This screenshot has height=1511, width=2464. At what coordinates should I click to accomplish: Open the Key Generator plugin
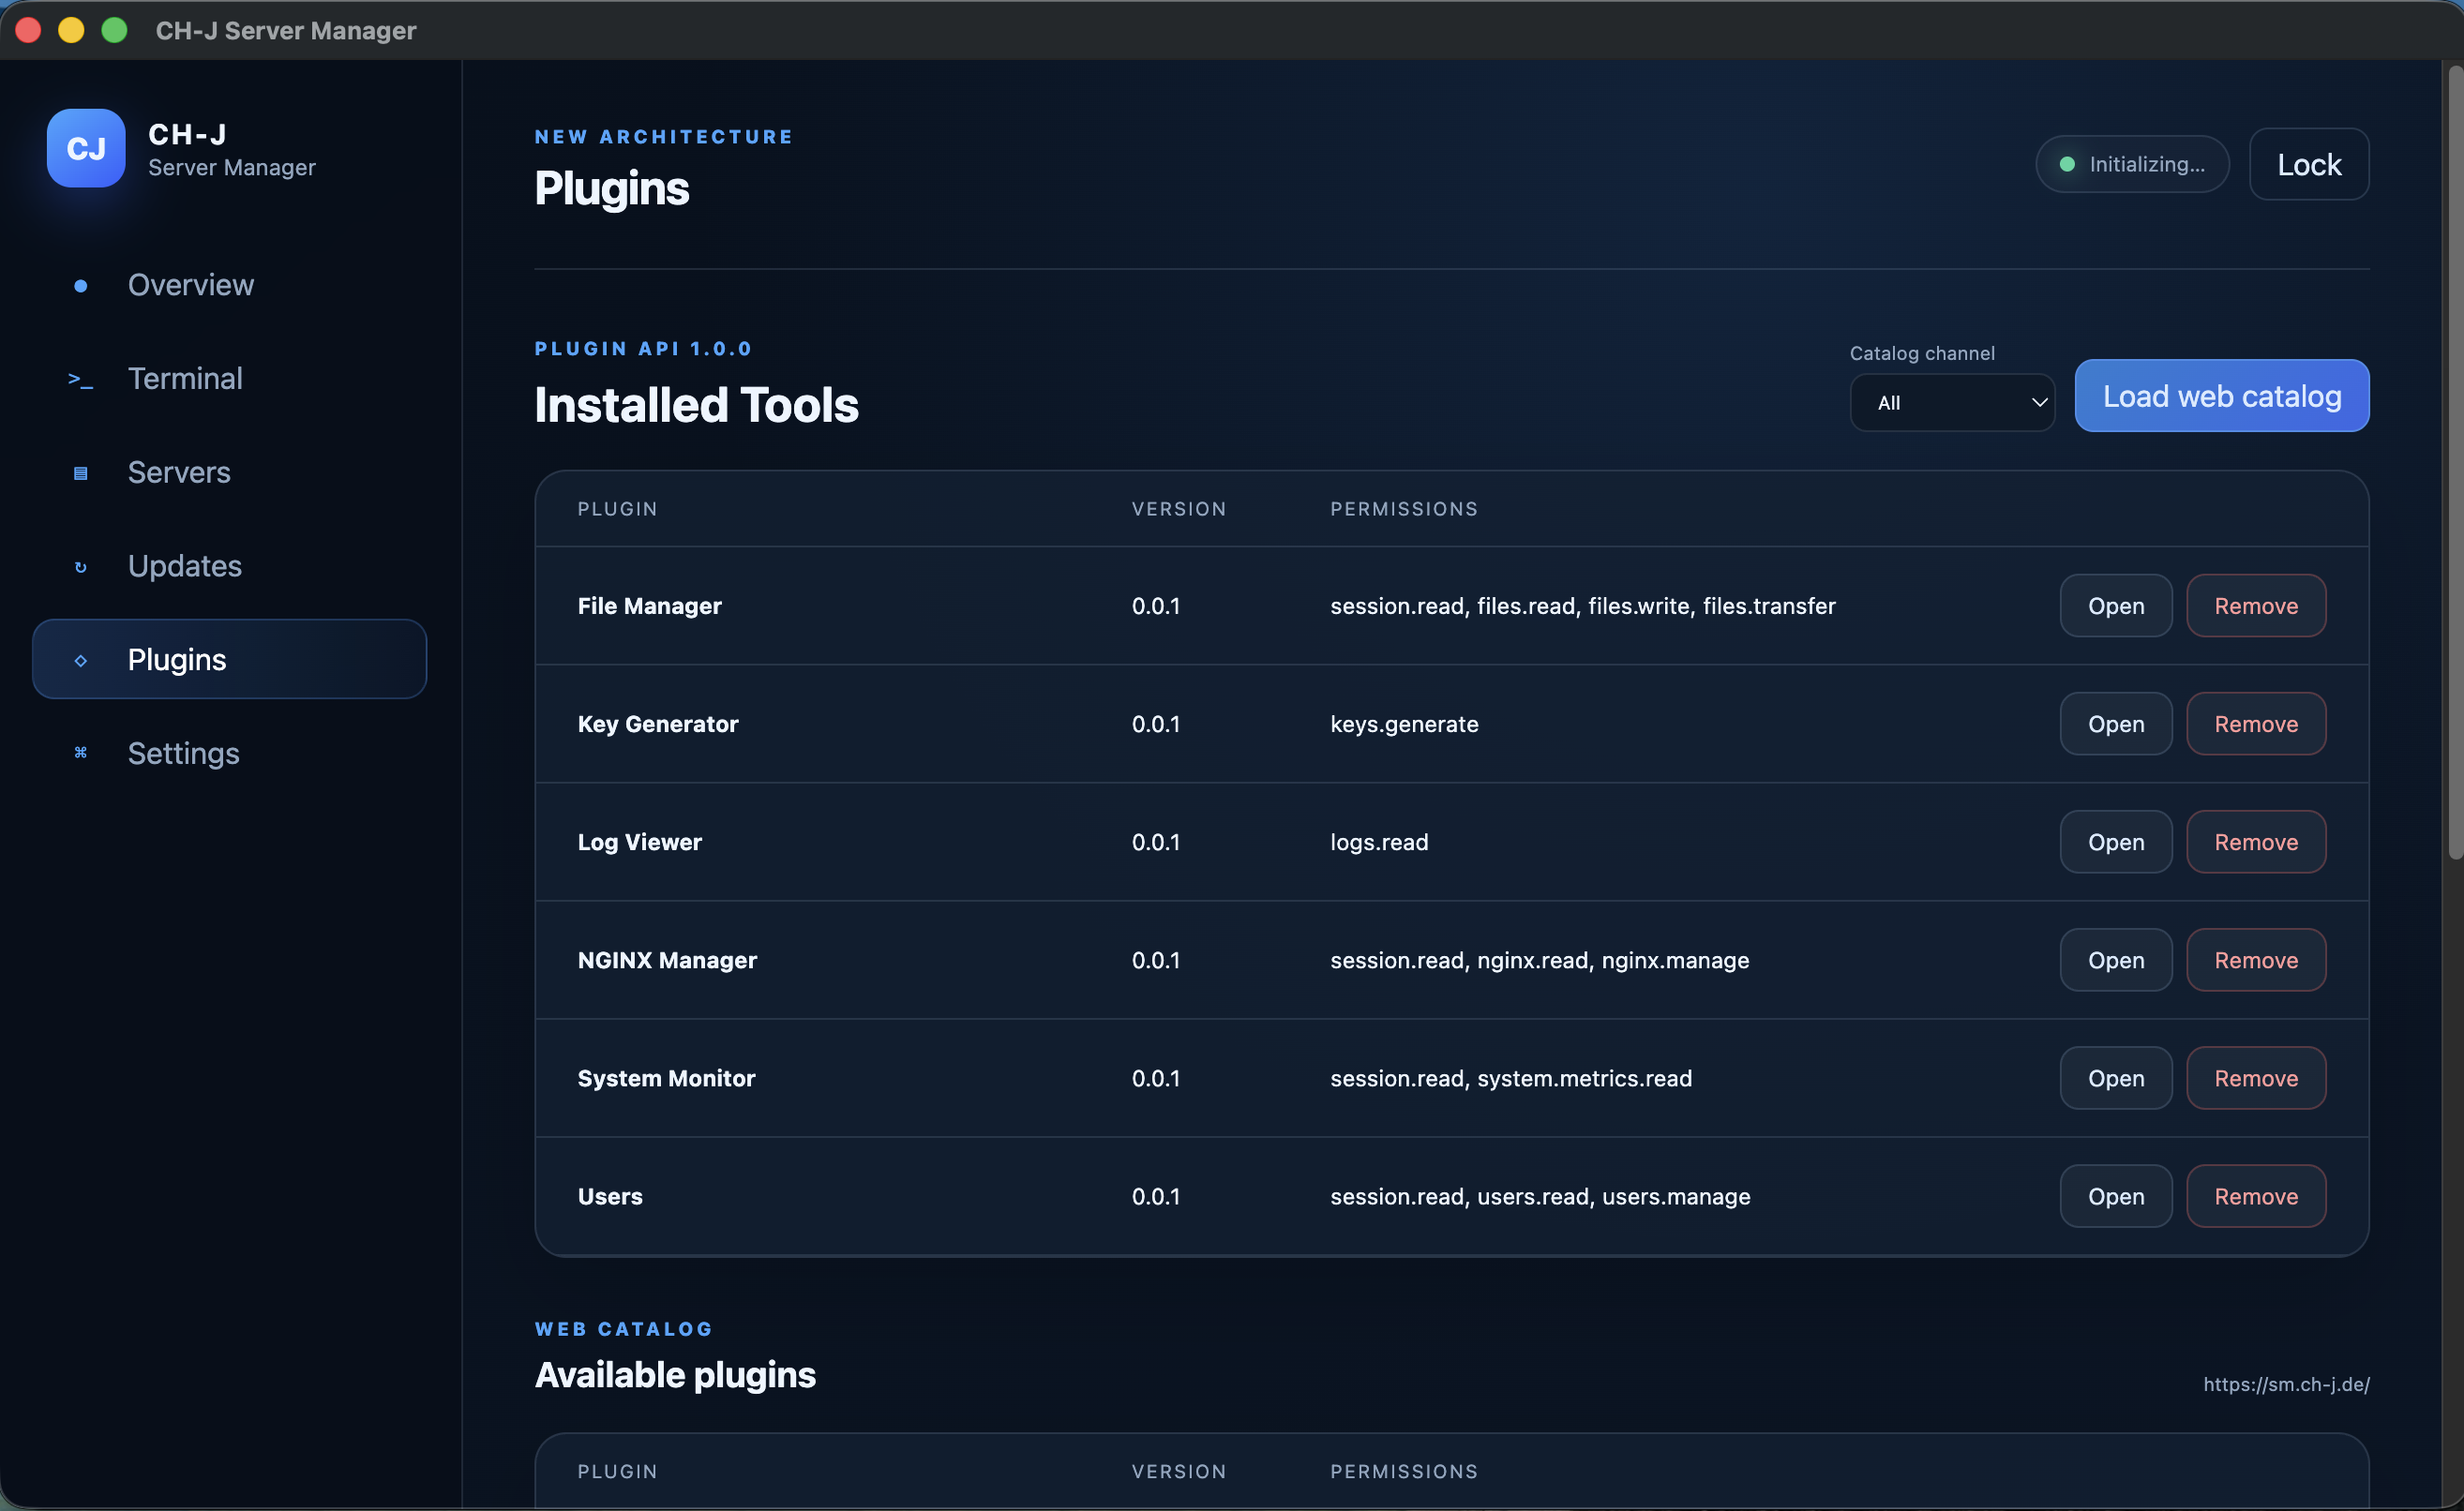[2116, 724]
